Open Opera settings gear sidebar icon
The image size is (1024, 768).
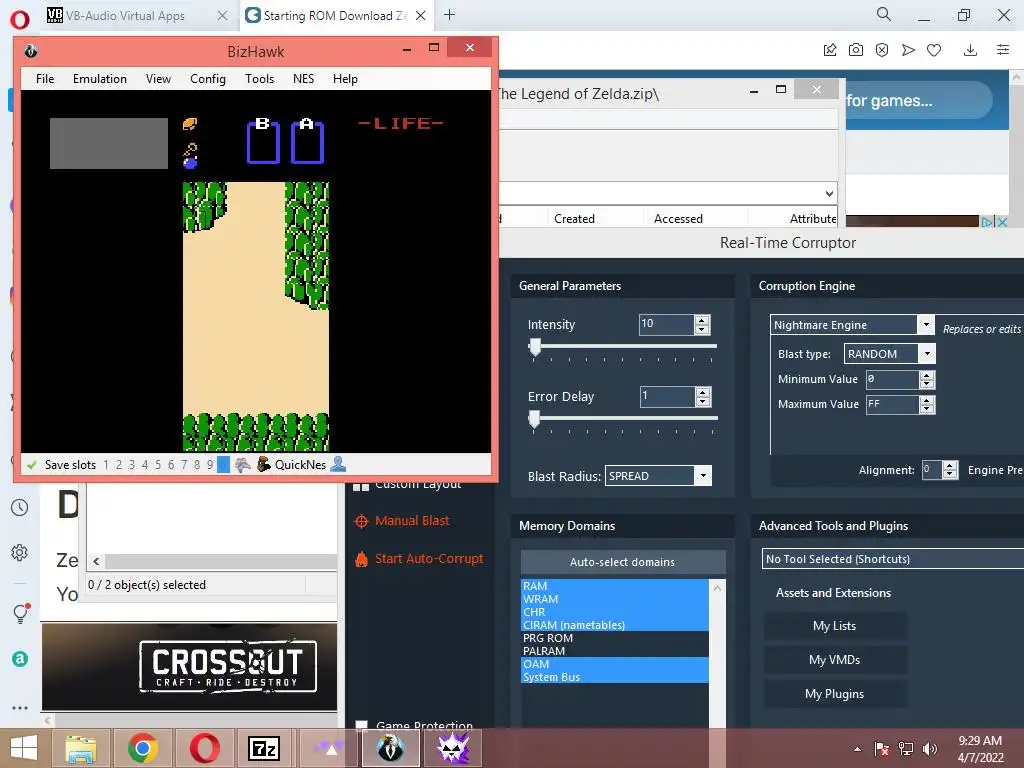click(20, 552)
